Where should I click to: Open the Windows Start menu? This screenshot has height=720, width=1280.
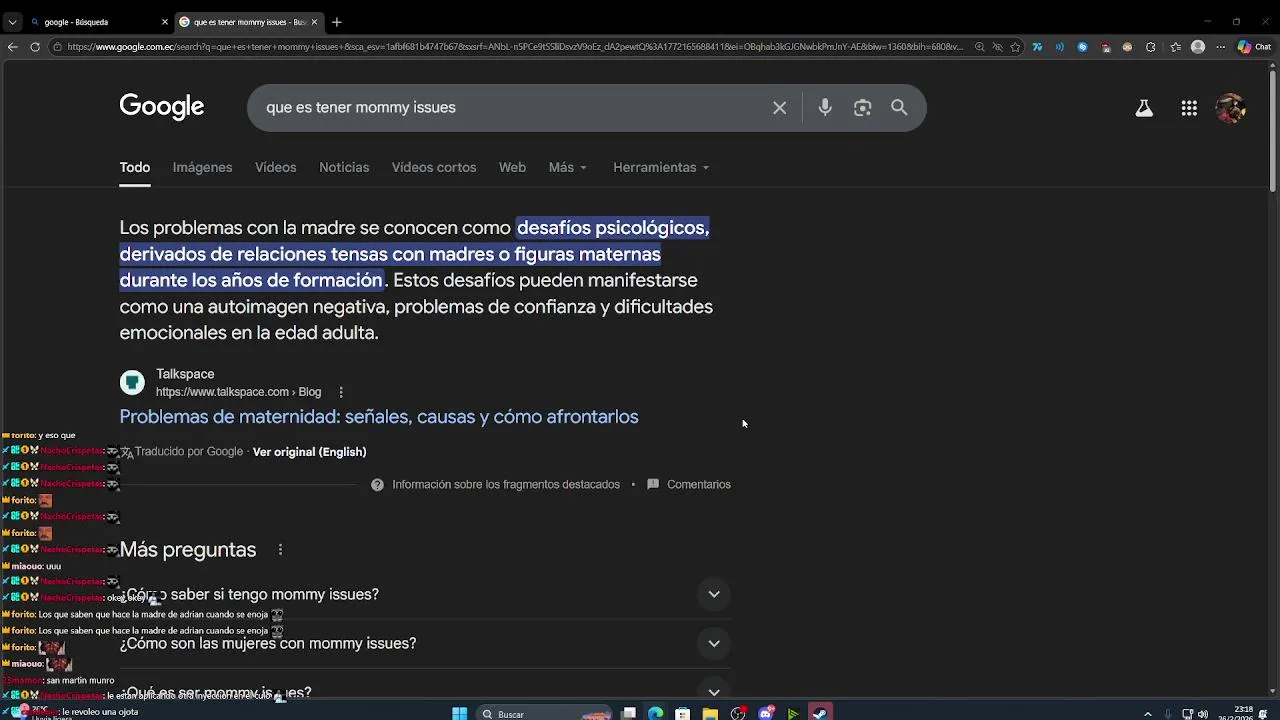[459, 714]
